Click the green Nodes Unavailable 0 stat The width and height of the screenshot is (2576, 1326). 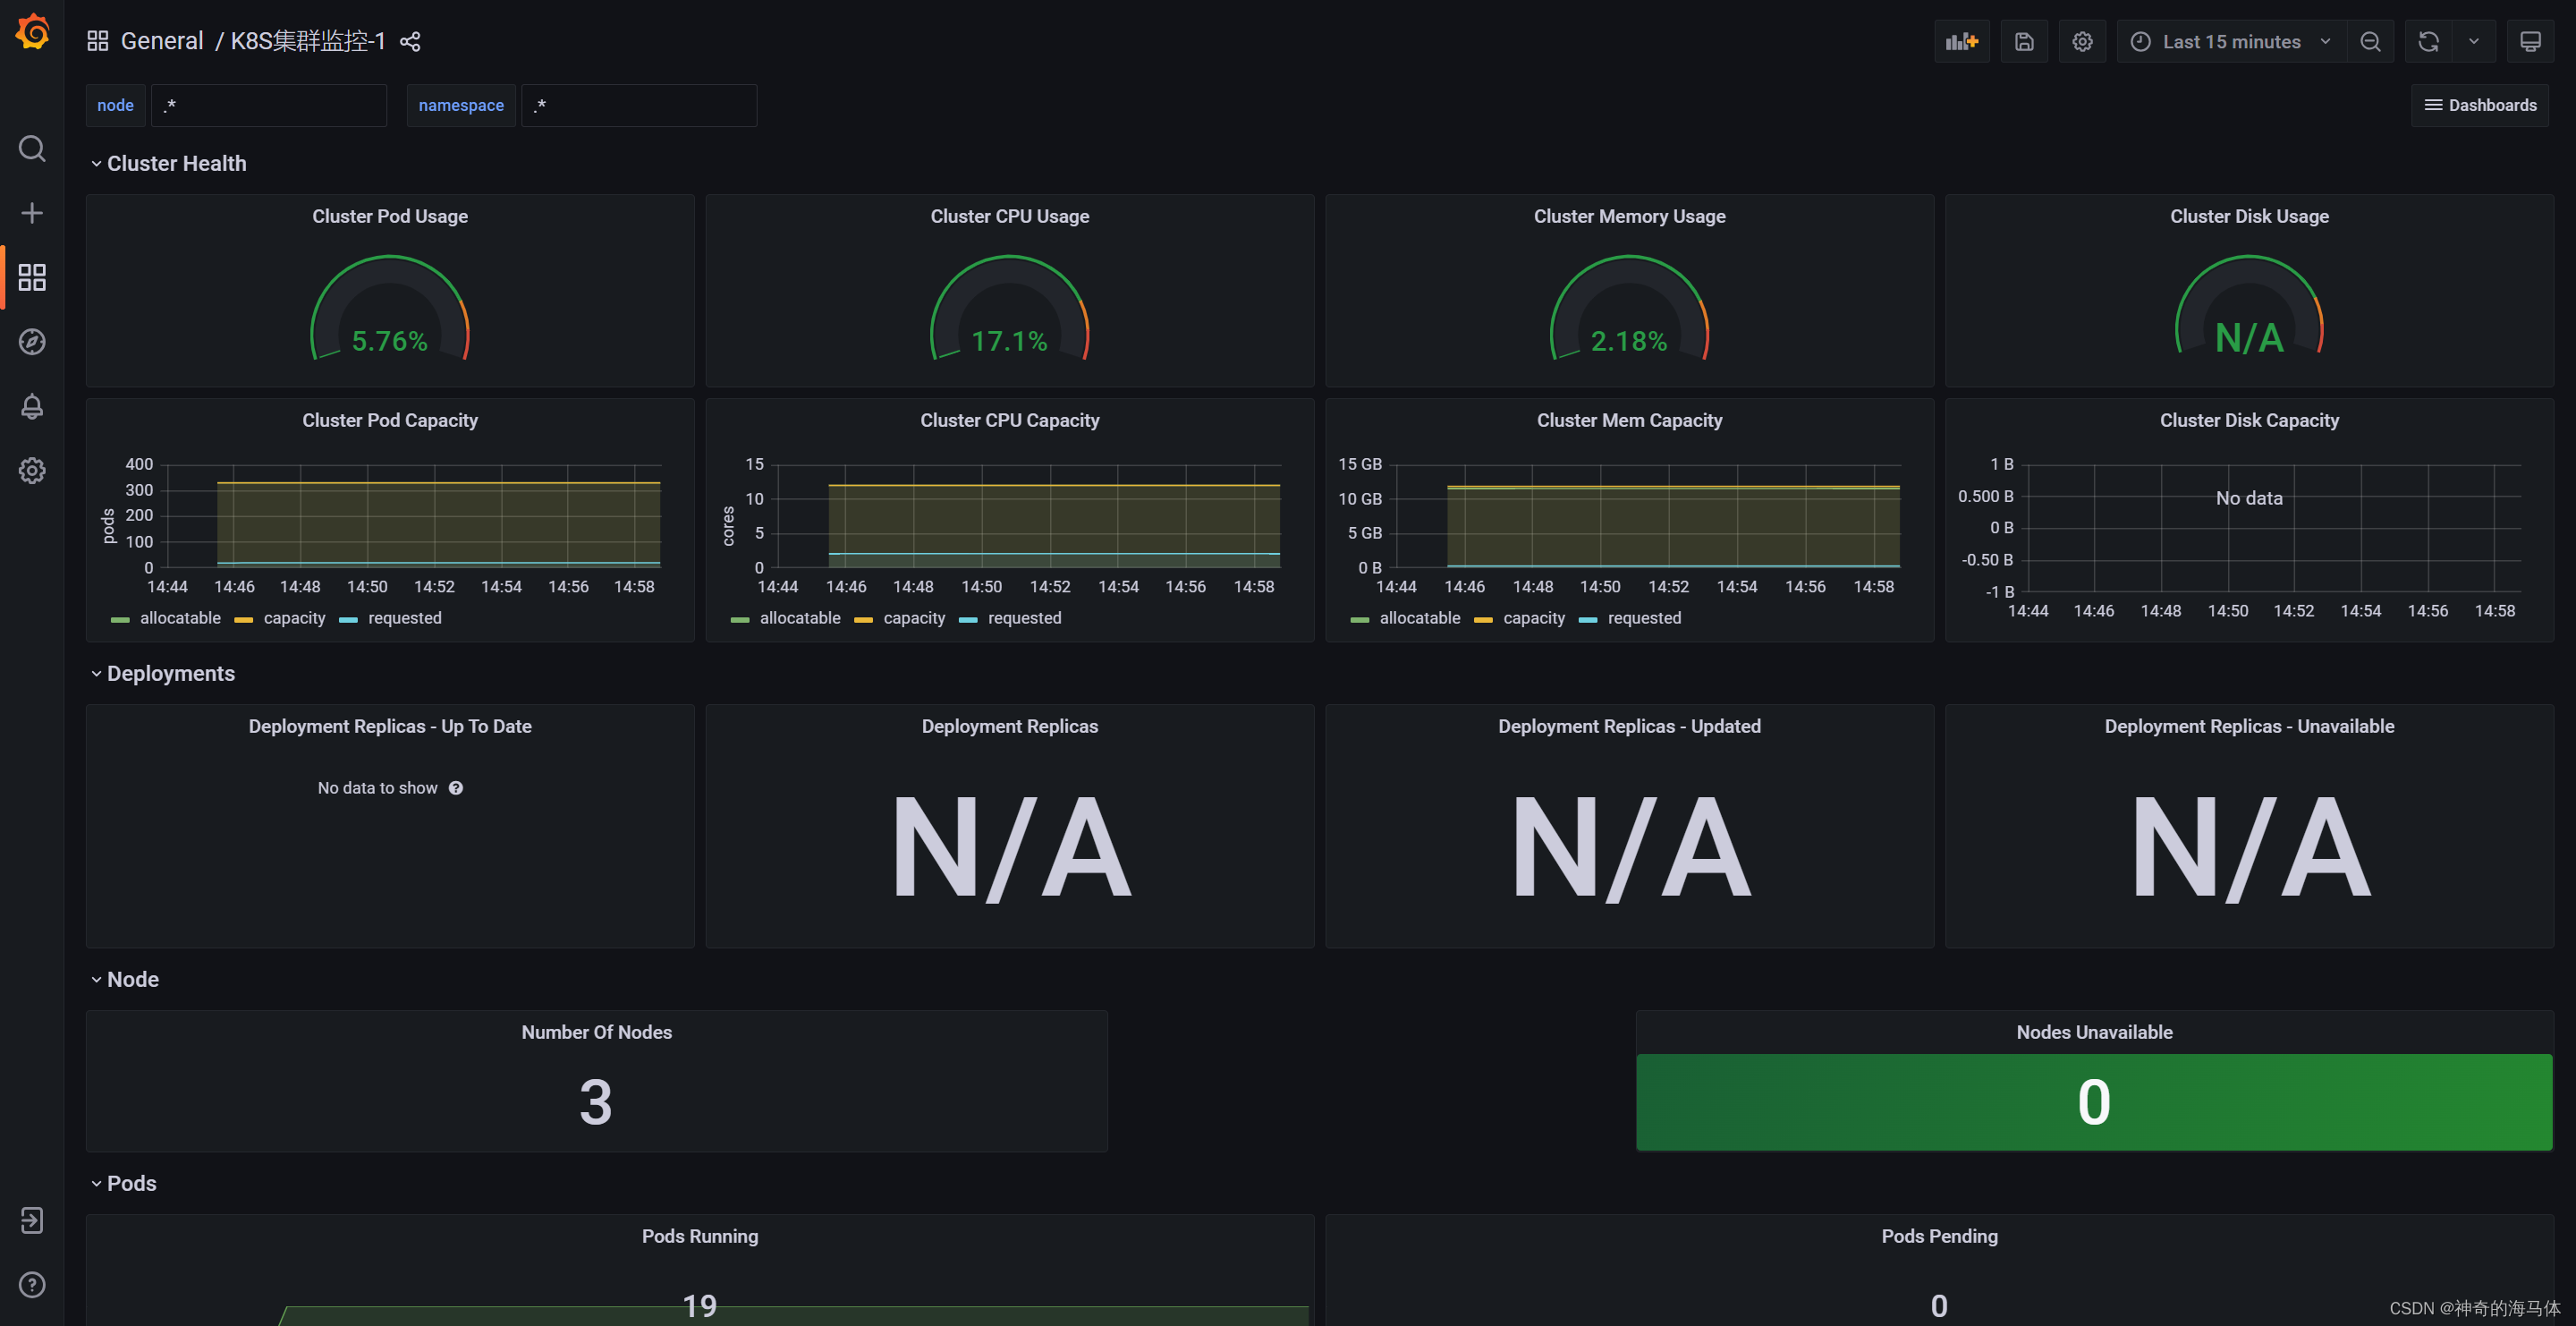[2094, 1102]
